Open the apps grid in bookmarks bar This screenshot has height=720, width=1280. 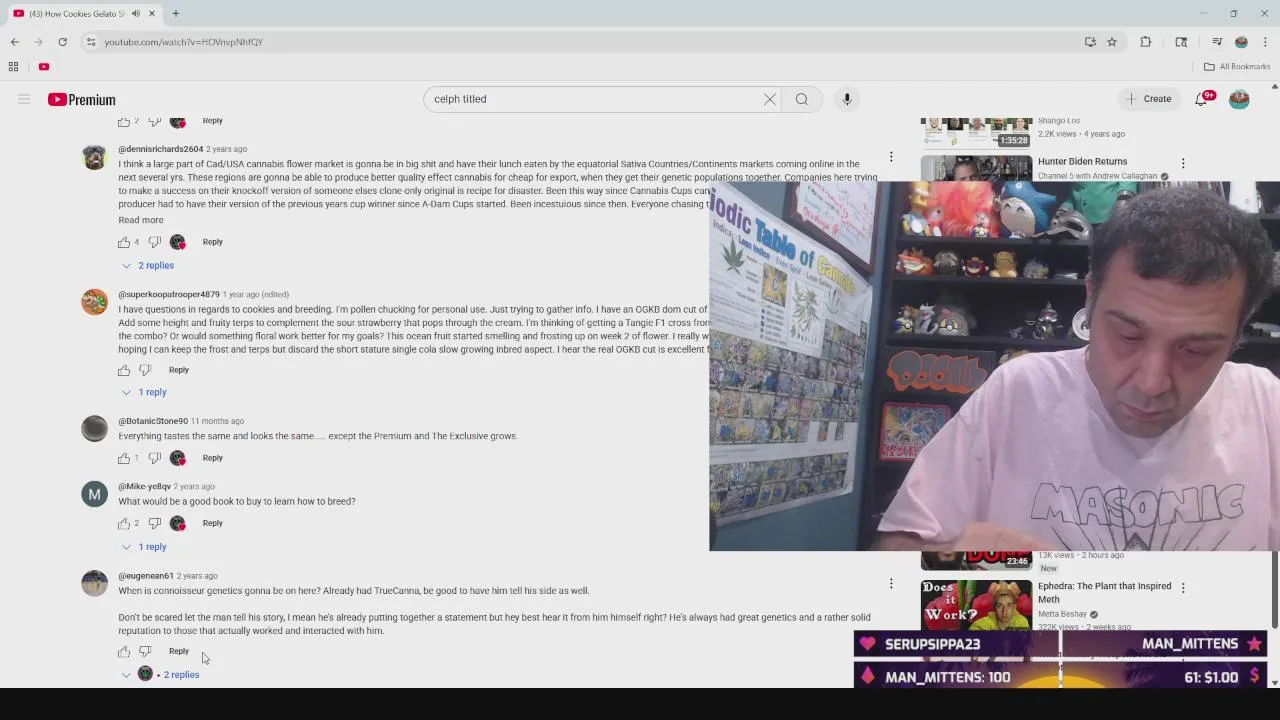[13, 66]
